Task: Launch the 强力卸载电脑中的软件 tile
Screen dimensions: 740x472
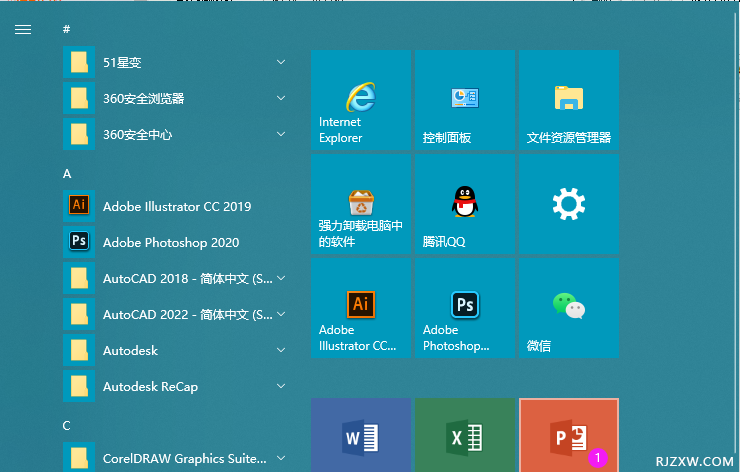Action: [361, 204]
